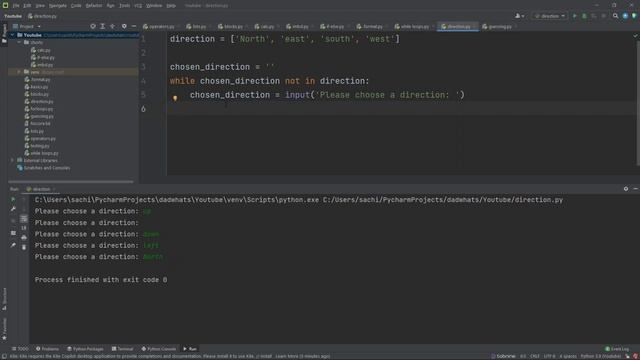Image resolution: width=640 pixels, height=360 pixels.
Task: Click Expand All icon in the Project panel header
Action: pos(102,26)
